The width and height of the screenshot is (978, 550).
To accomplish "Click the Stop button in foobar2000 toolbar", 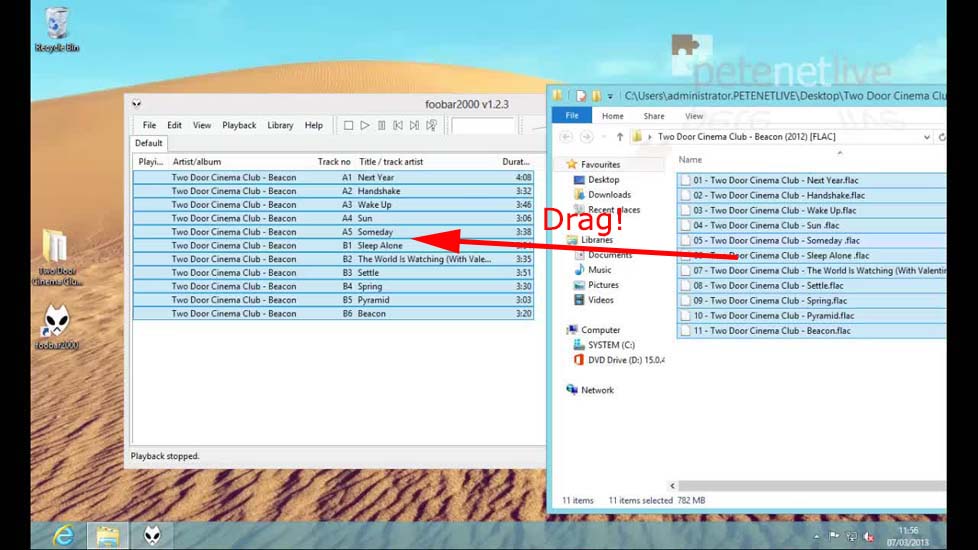I will 348,125.
